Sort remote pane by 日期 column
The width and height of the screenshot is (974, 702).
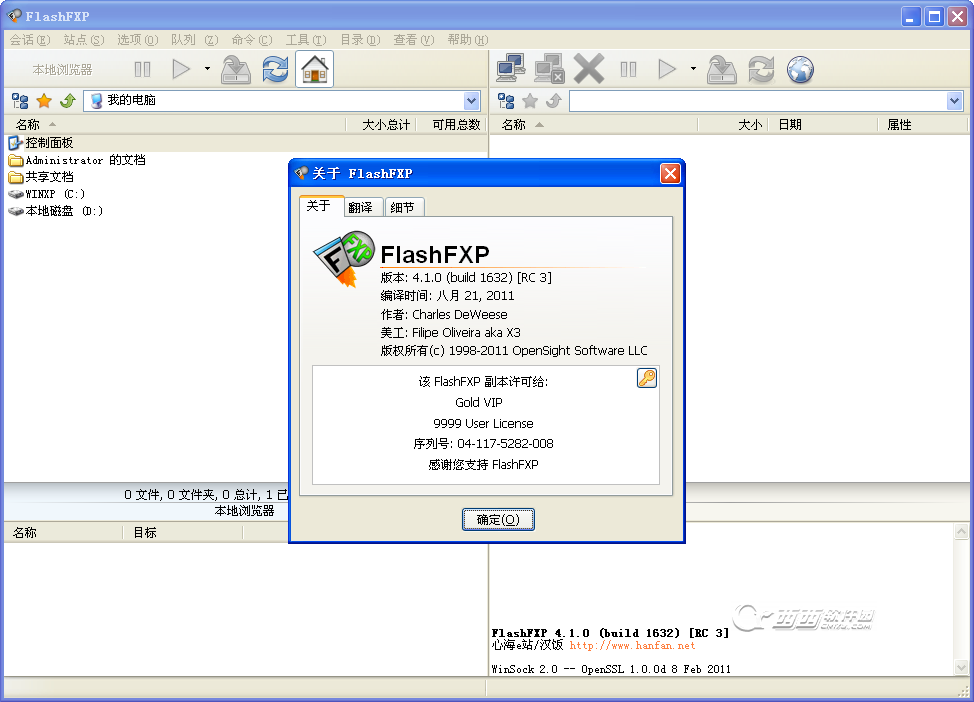click(824, 125)
